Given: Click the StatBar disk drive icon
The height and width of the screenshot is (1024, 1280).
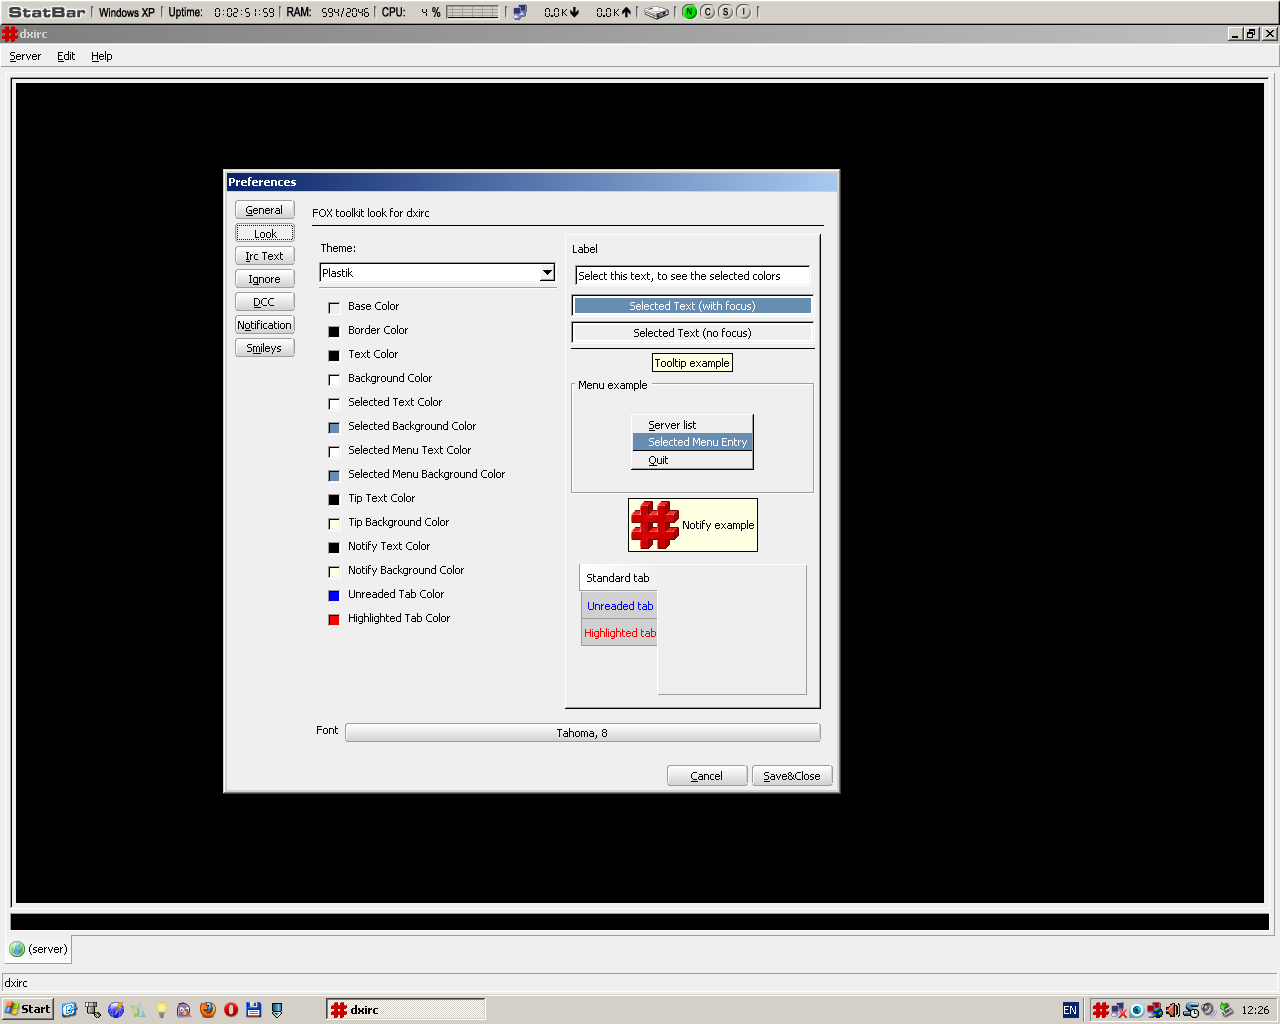Looking at the screenshot, I should click(x=656, y=12).
